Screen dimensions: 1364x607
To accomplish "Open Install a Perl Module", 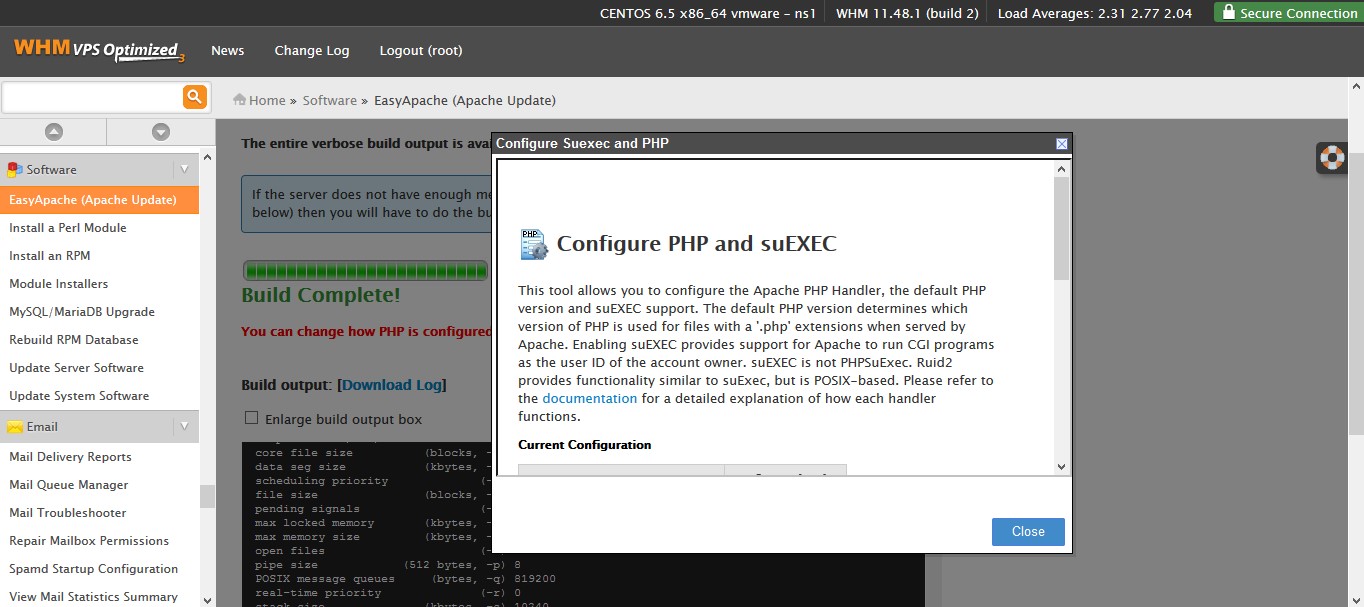I will 68,228.
